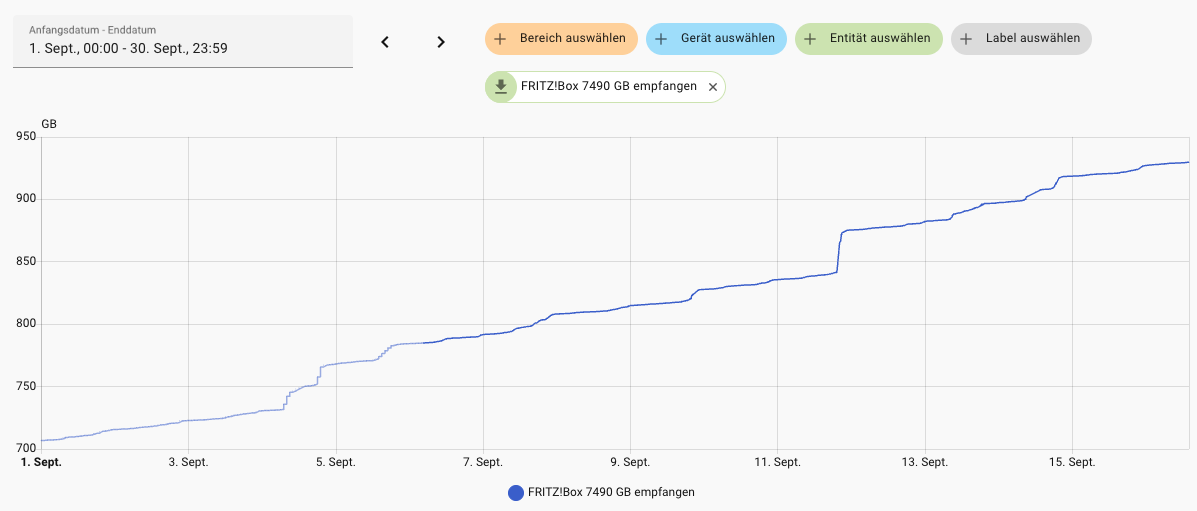Open the Anfangsdatum - Enddatum date range field

click(183, 40)
